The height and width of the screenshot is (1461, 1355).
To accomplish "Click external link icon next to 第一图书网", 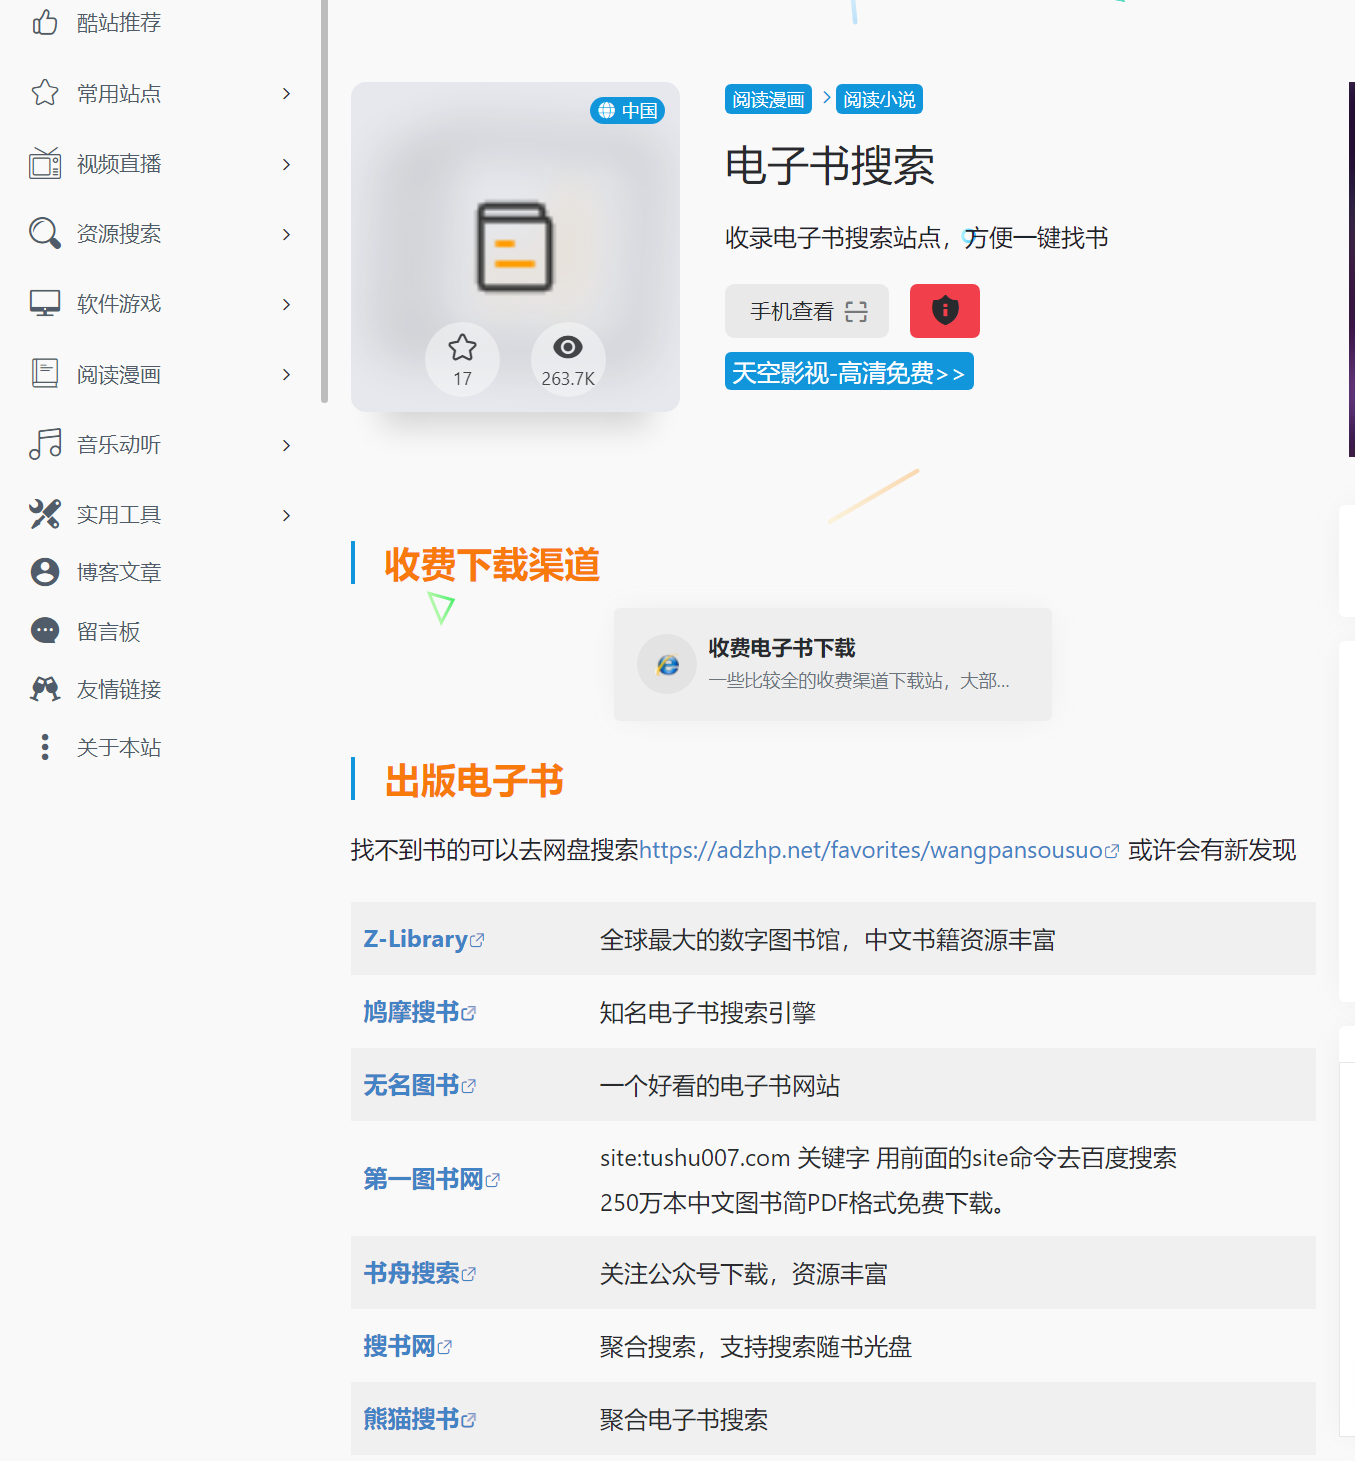I will coord(493,1180).
